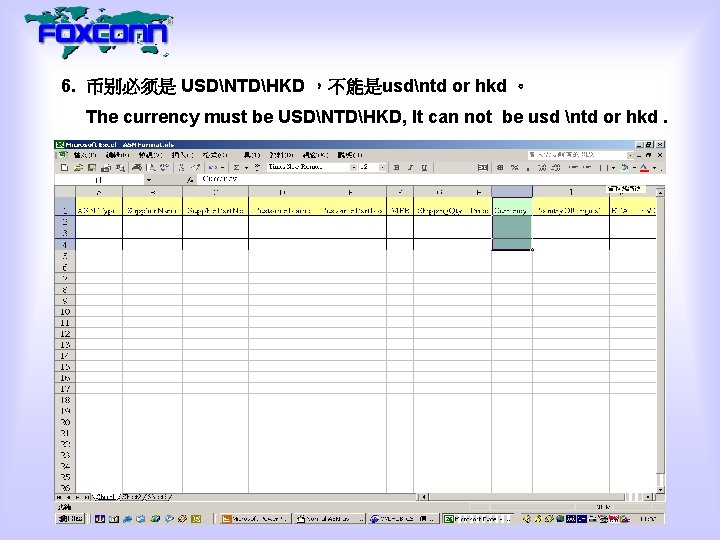Toggle Bold formatting
720x540 pixels.
click(x=396, y=168)
